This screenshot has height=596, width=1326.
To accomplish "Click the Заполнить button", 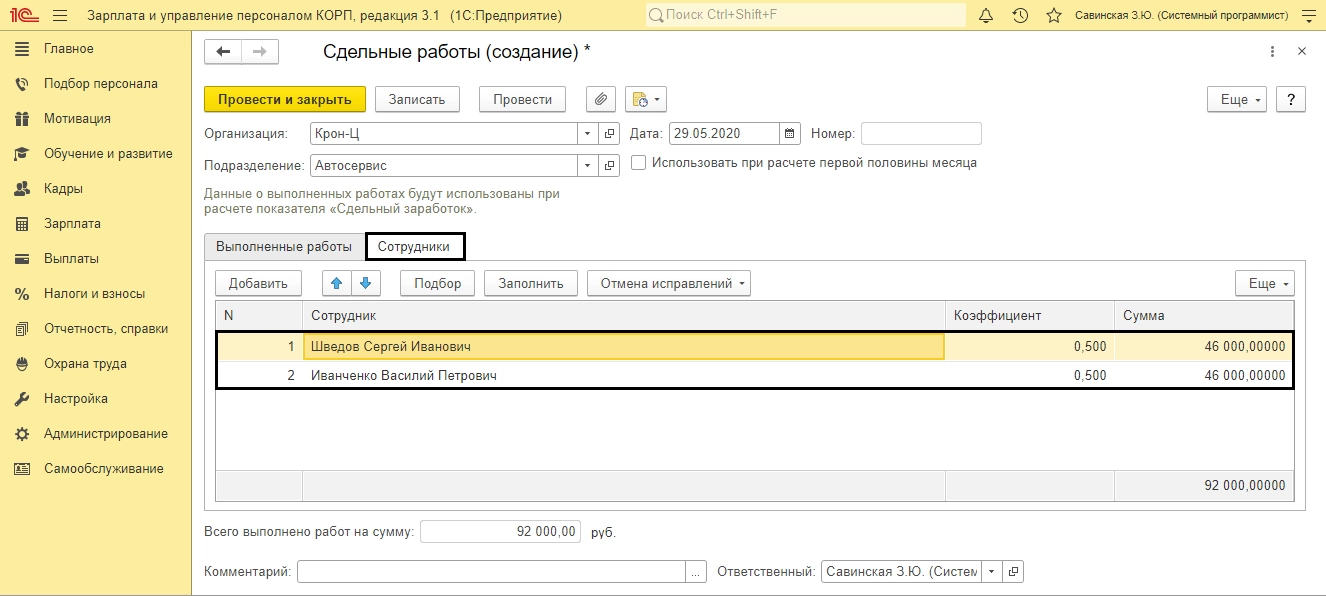I will coord(531,283).
